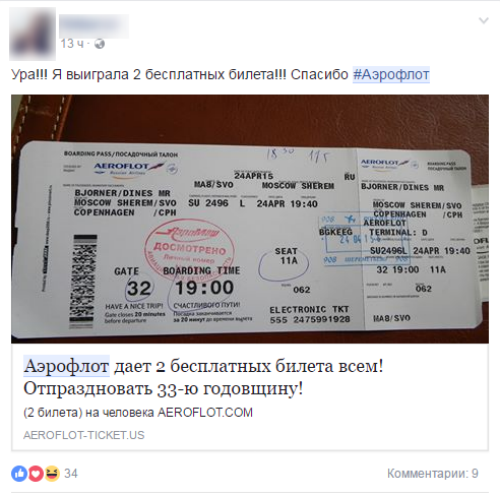Click the '(2 билета) на человека AEROFLOT.COM' description
Image resolution: width=500 pixels, height=495 pixels.
coord(138,413)
